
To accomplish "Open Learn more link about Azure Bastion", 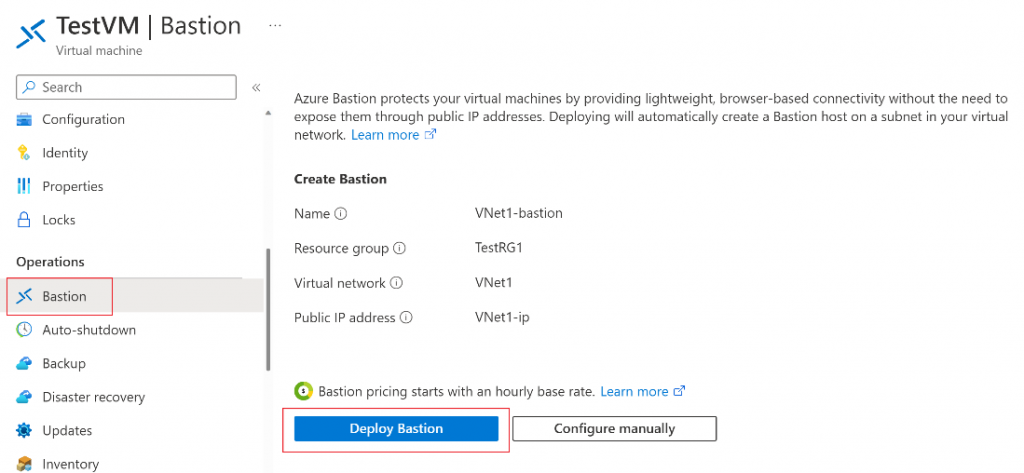I will pos(393,135).
